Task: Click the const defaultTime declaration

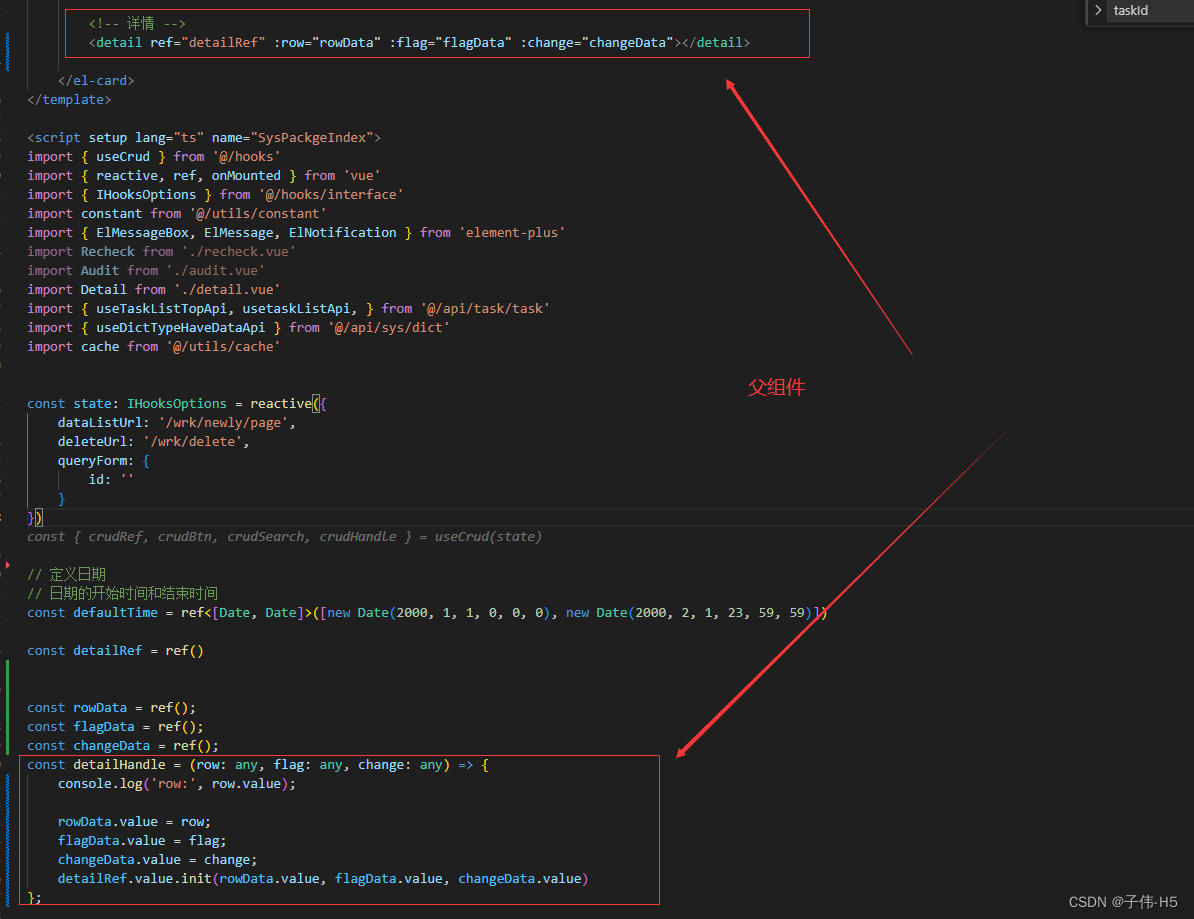Action: 427,613
